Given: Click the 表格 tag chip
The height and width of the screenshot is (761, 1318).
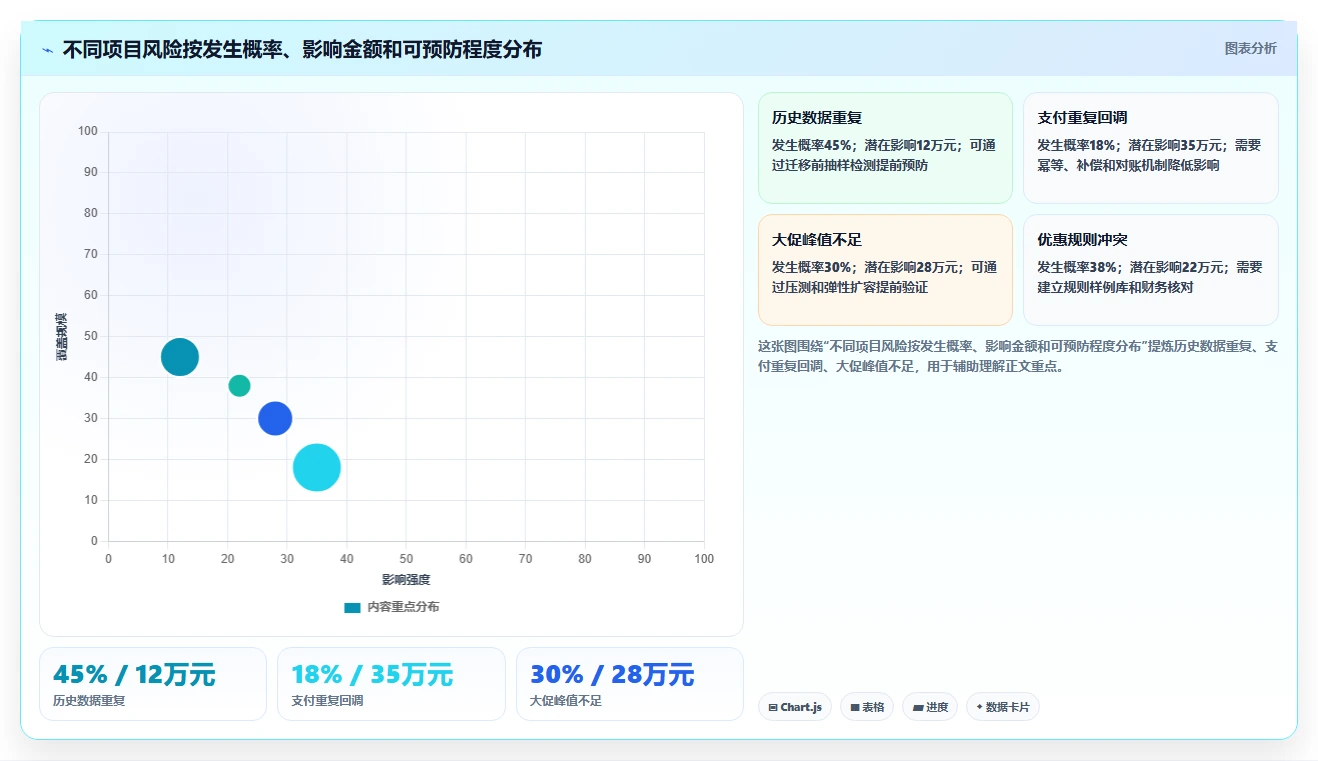Looking at the screenshot, I should pyautogui.click(x=867, y=707).
